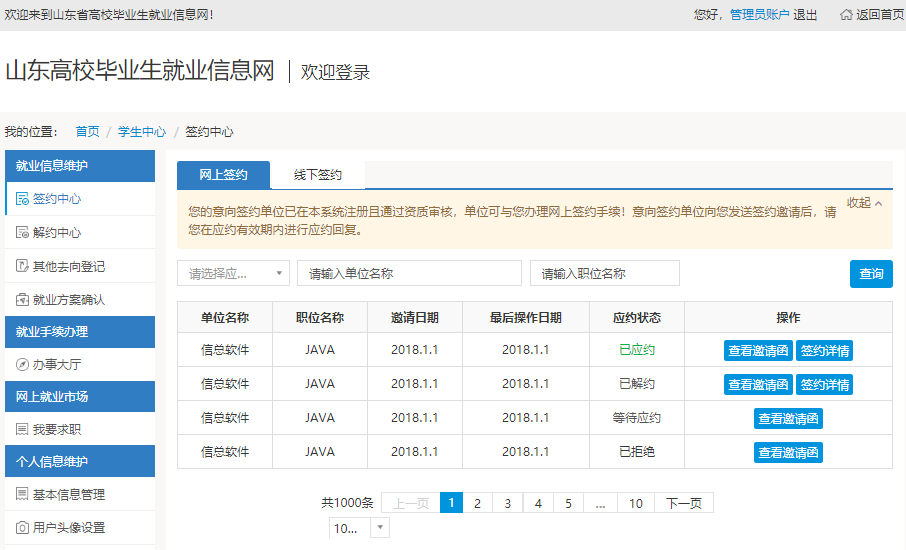906x550 pixels.
Task: Select the 网上签约 tab
Action: (x=223, y=175)
